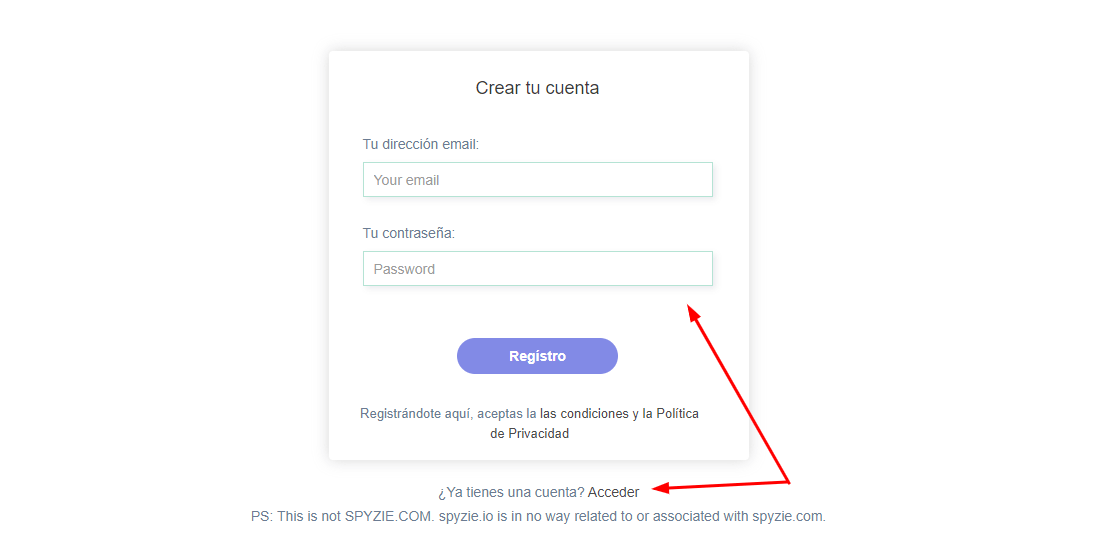This screenshot has width=1096, height=541.
Task: Open the 'las condiciones' terms link
Action: tap(584, 413)
